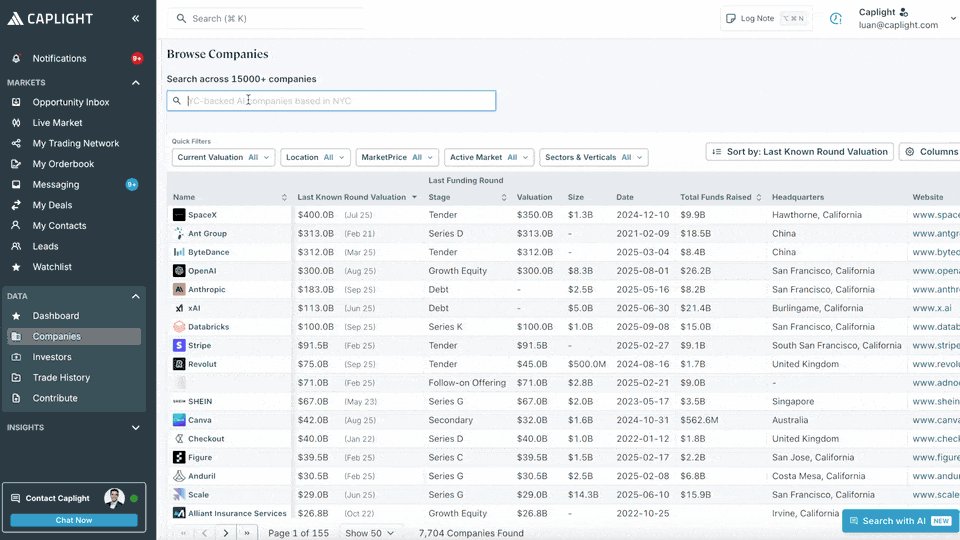
Task: Open the Active Market filter dropdown
Action: (489, 157)
